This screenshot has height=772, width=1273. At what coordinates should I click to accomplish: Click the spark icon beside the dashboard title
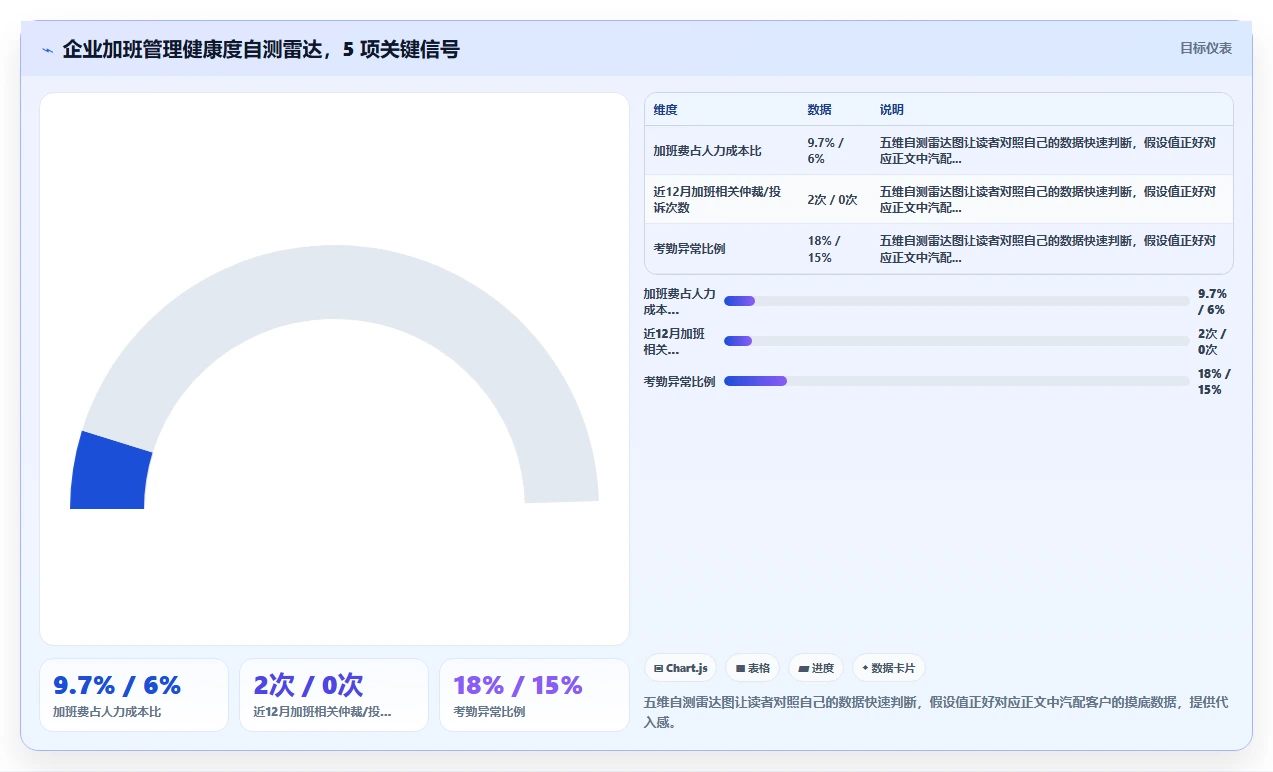pyautogui.click(x=48, y=50)
